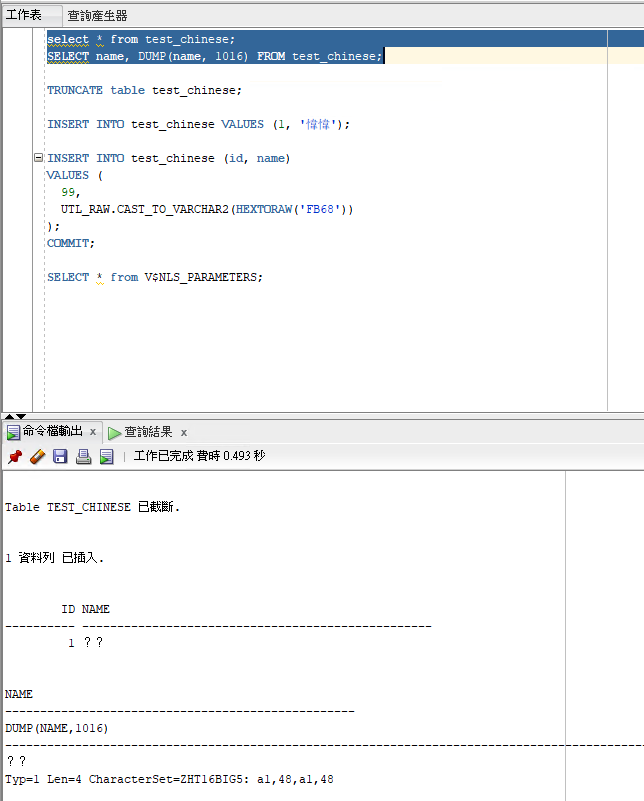Close the 命令檔輸出 tab
Screen dimensions: 644x801
tap(93, 432)
